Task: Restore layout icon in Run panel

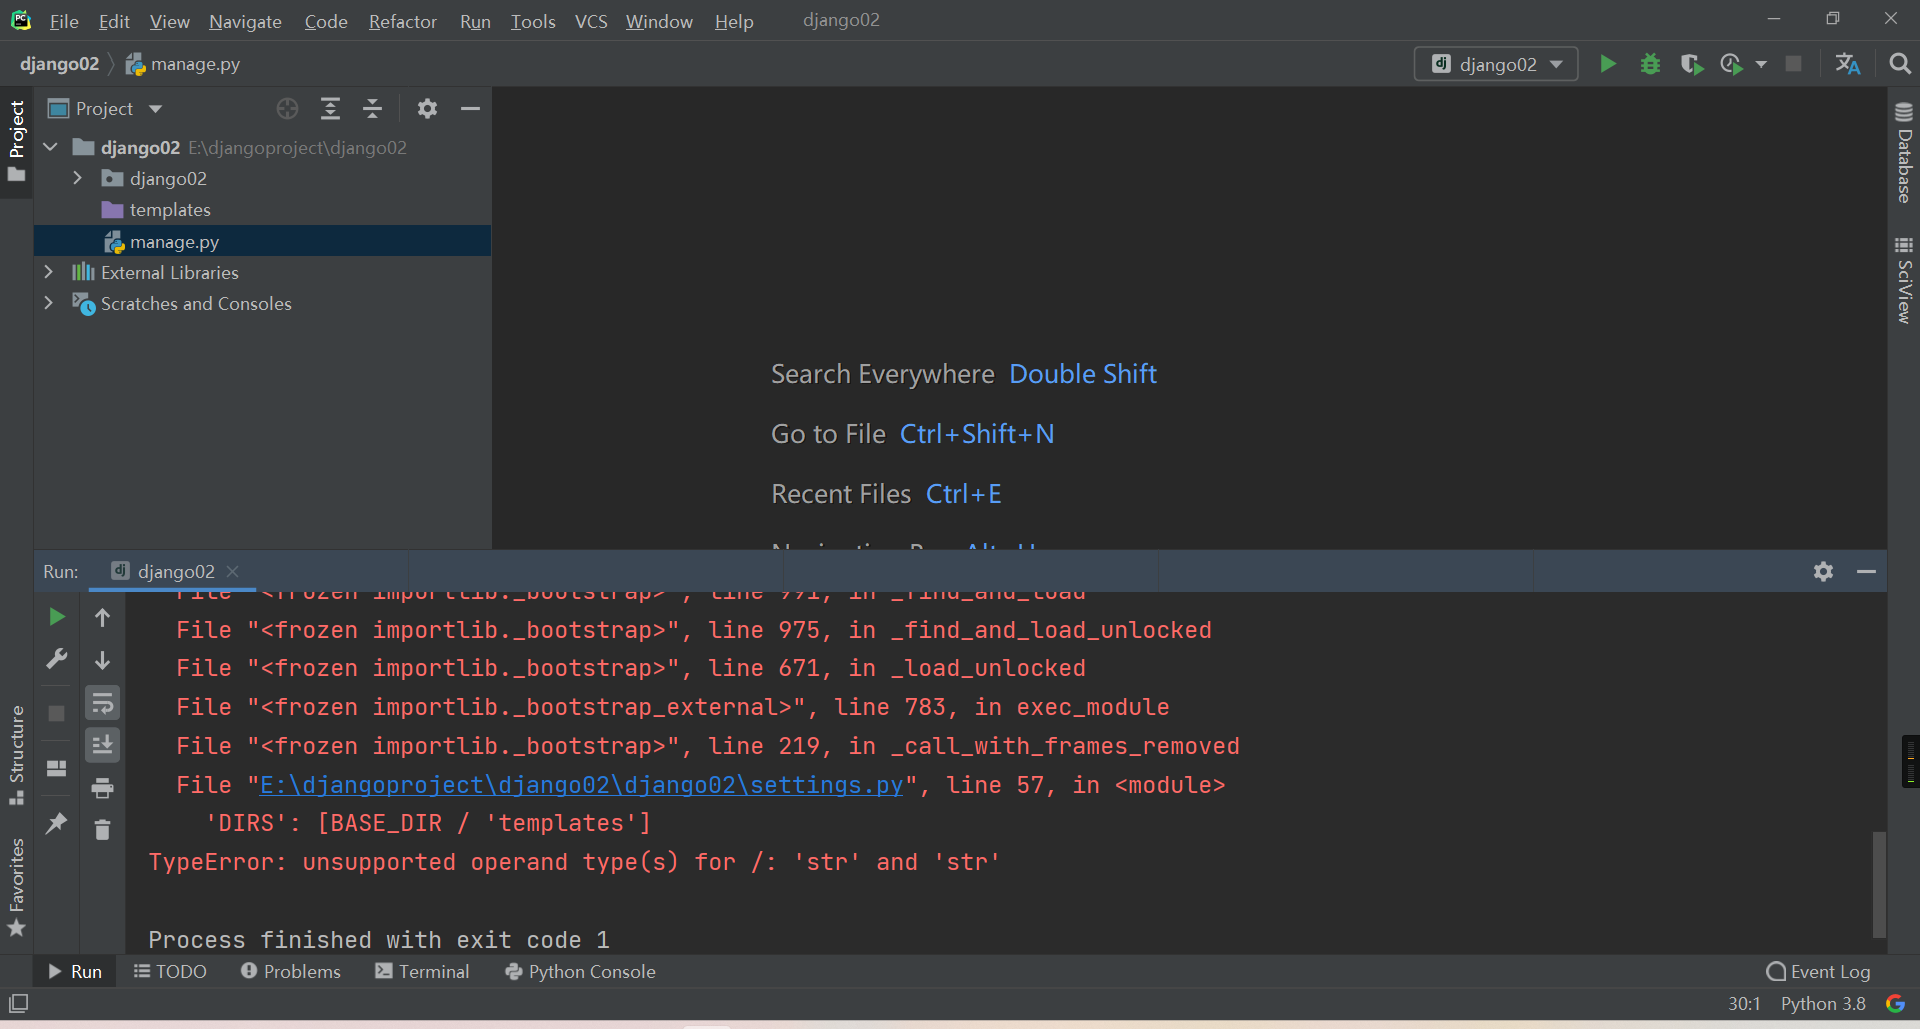Action: pyautogui.click(x=57, y=768)
